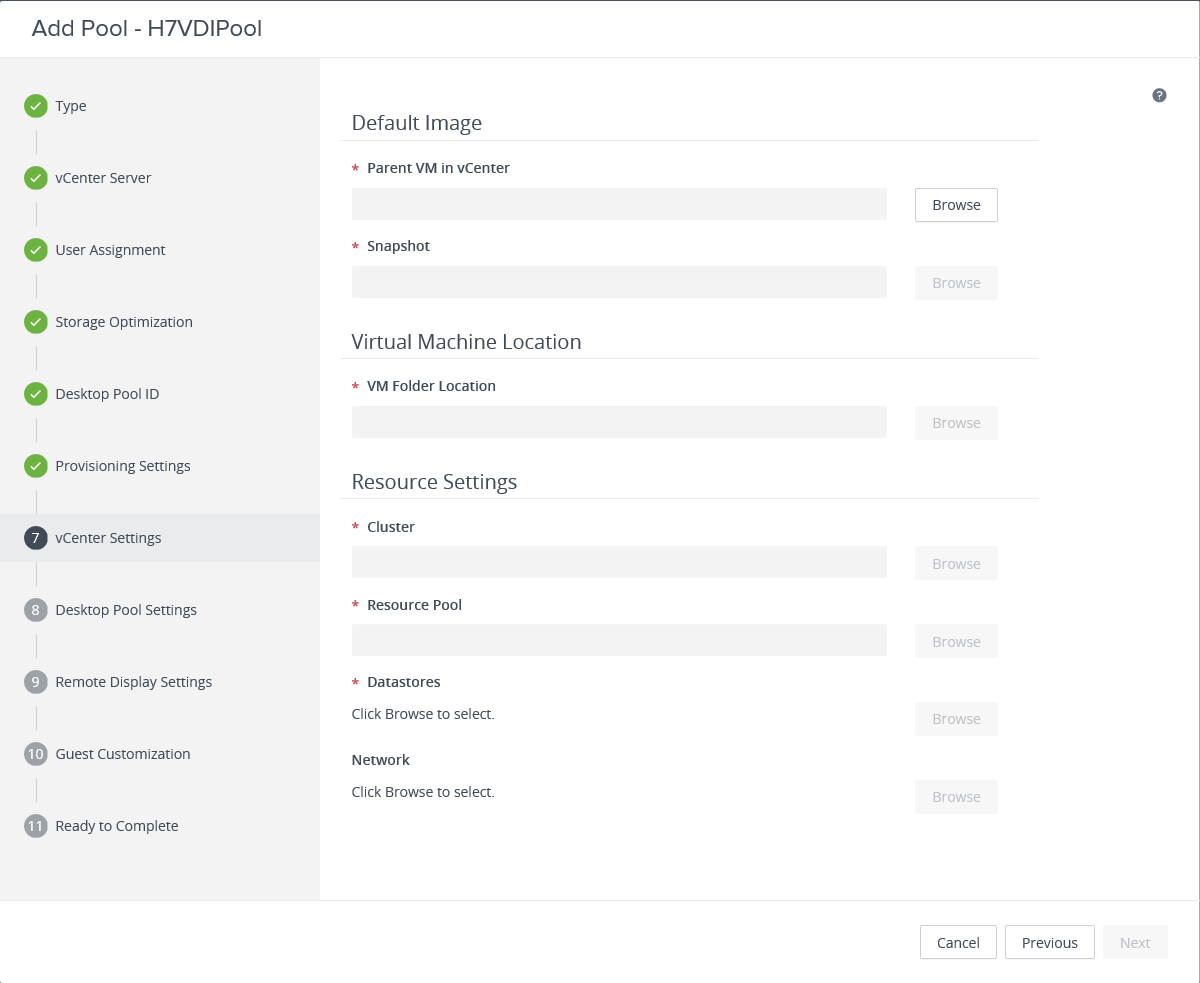Click the User Assignment step checkmark icon
Screen dimensions: 1200x983
click(x=36, y=250)
